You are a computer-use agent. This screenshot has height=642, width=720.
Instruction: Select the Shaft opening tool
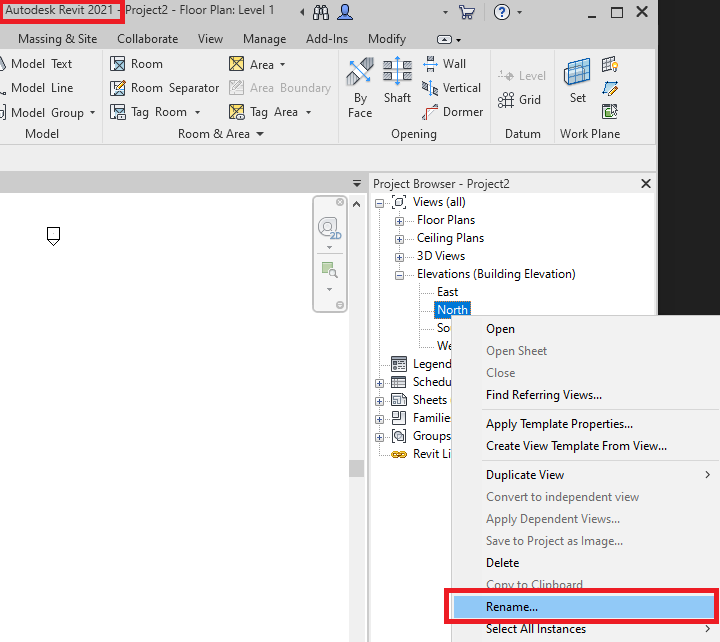tap(397, 80)
